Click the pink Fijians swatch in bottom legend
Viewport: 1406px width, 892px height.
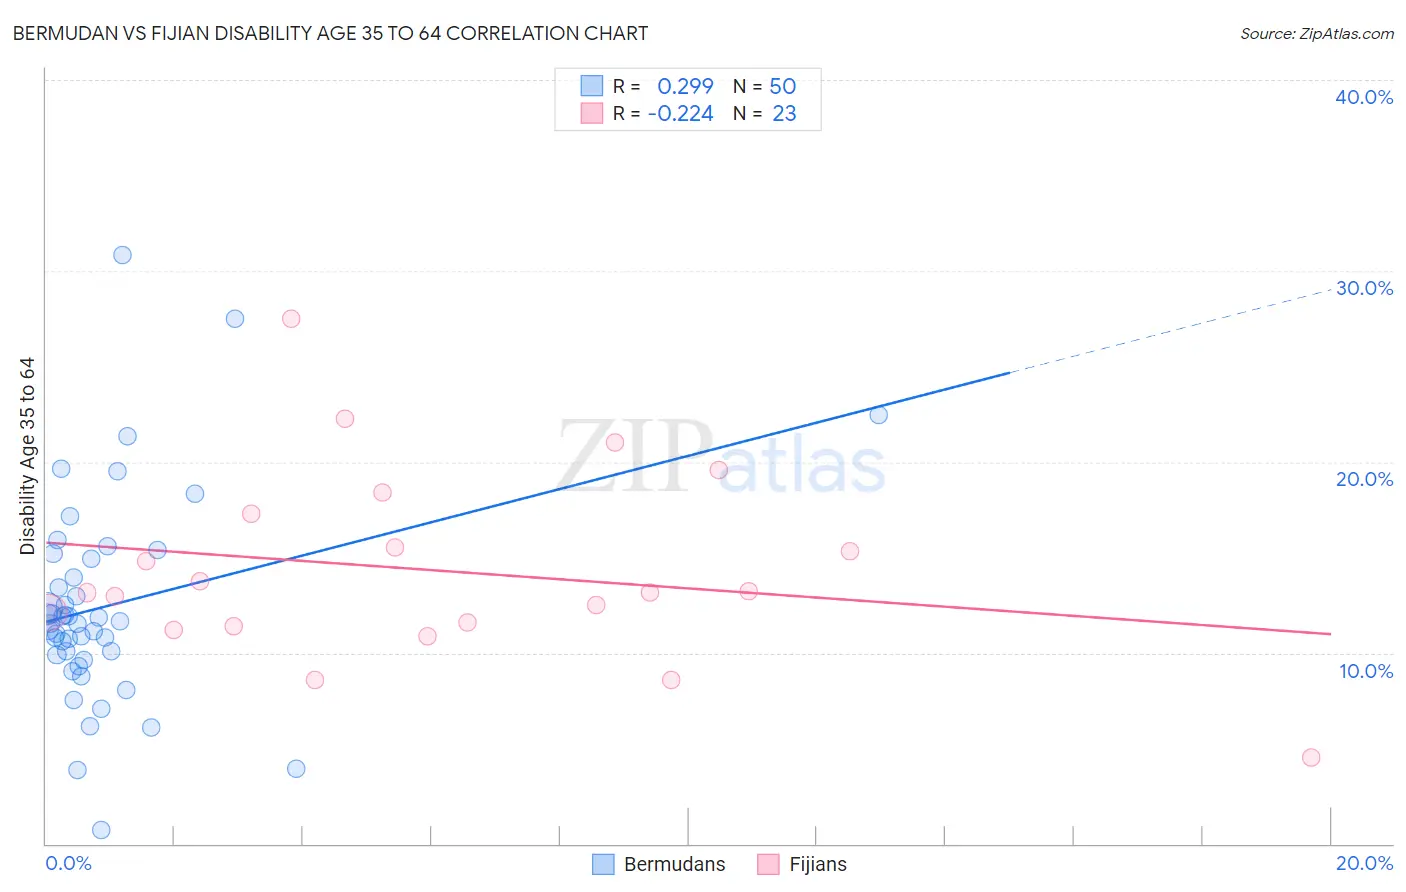tap(768, 864)
